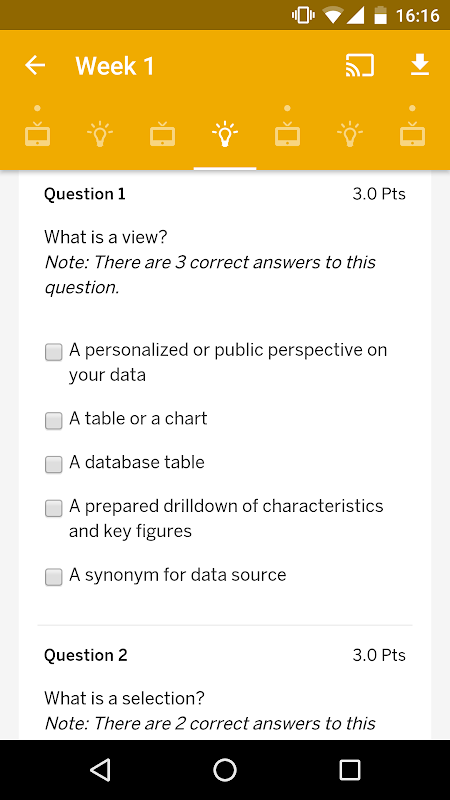Tap the download icon in header
Viewport: 450px width, 800px height.
420,65
